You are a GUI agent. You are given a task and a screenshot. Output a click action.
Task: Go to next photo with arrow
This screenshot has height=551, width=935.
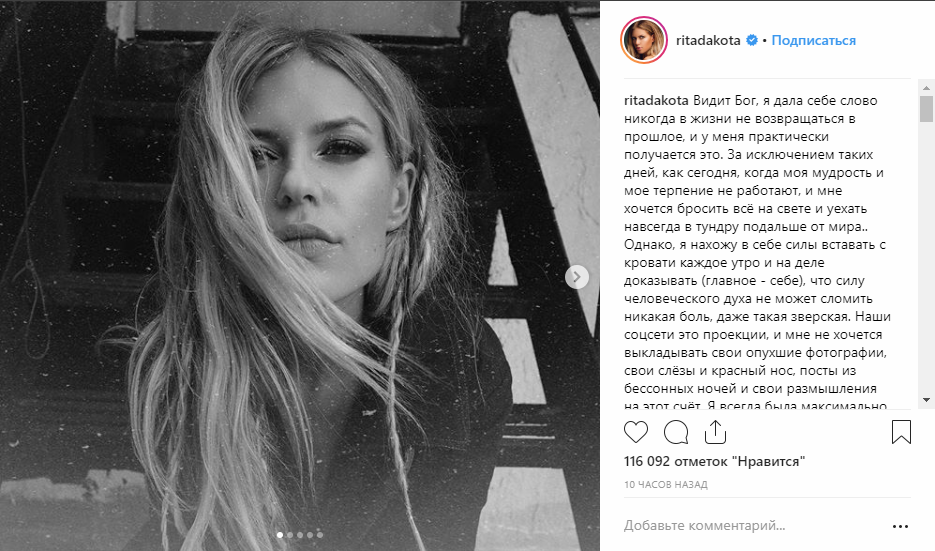tap(577, 277)
